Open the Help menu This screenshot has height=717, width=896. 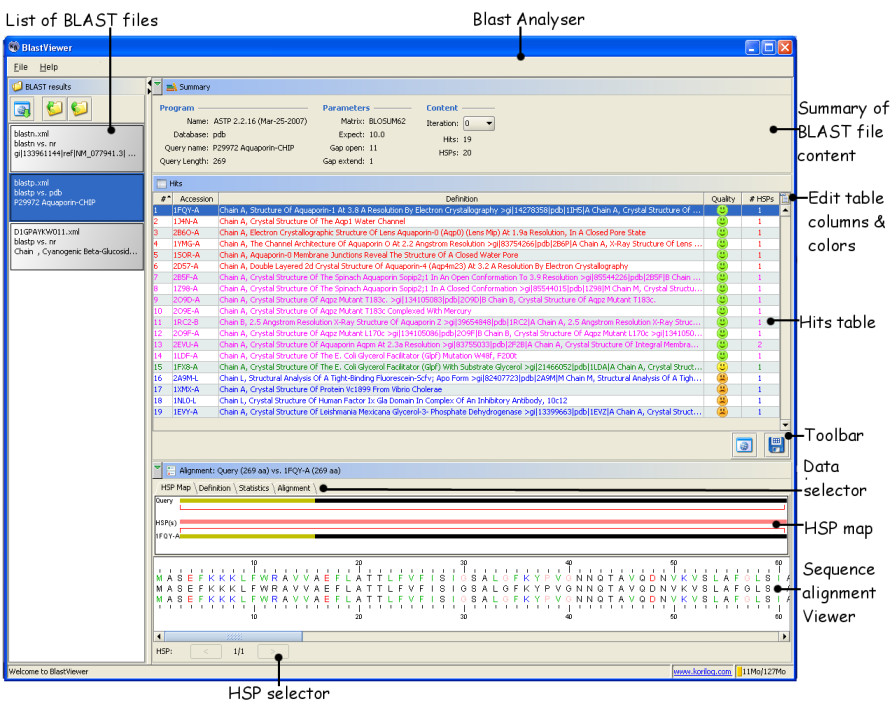pyautogui.click(x=49, y=67)
